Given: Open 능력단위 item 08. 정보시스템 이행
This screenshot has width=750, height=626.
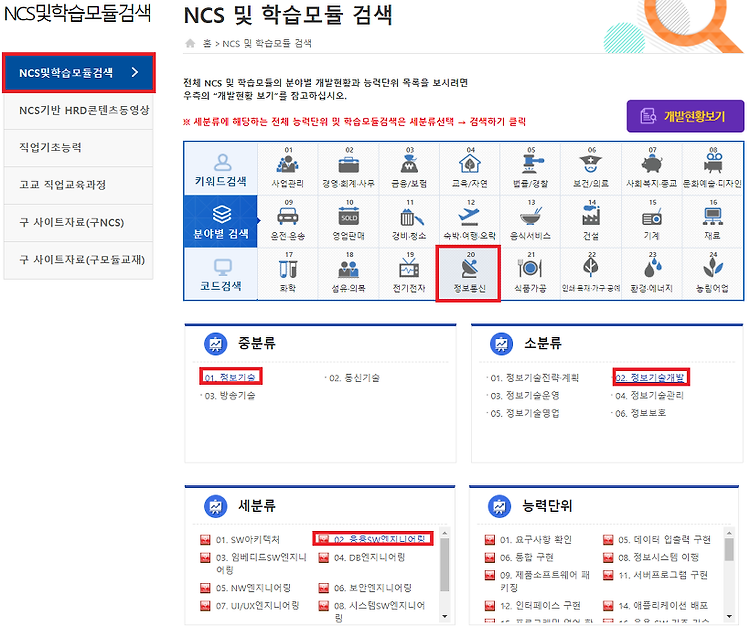Looking at the screenshot, I should coord(658,557).
